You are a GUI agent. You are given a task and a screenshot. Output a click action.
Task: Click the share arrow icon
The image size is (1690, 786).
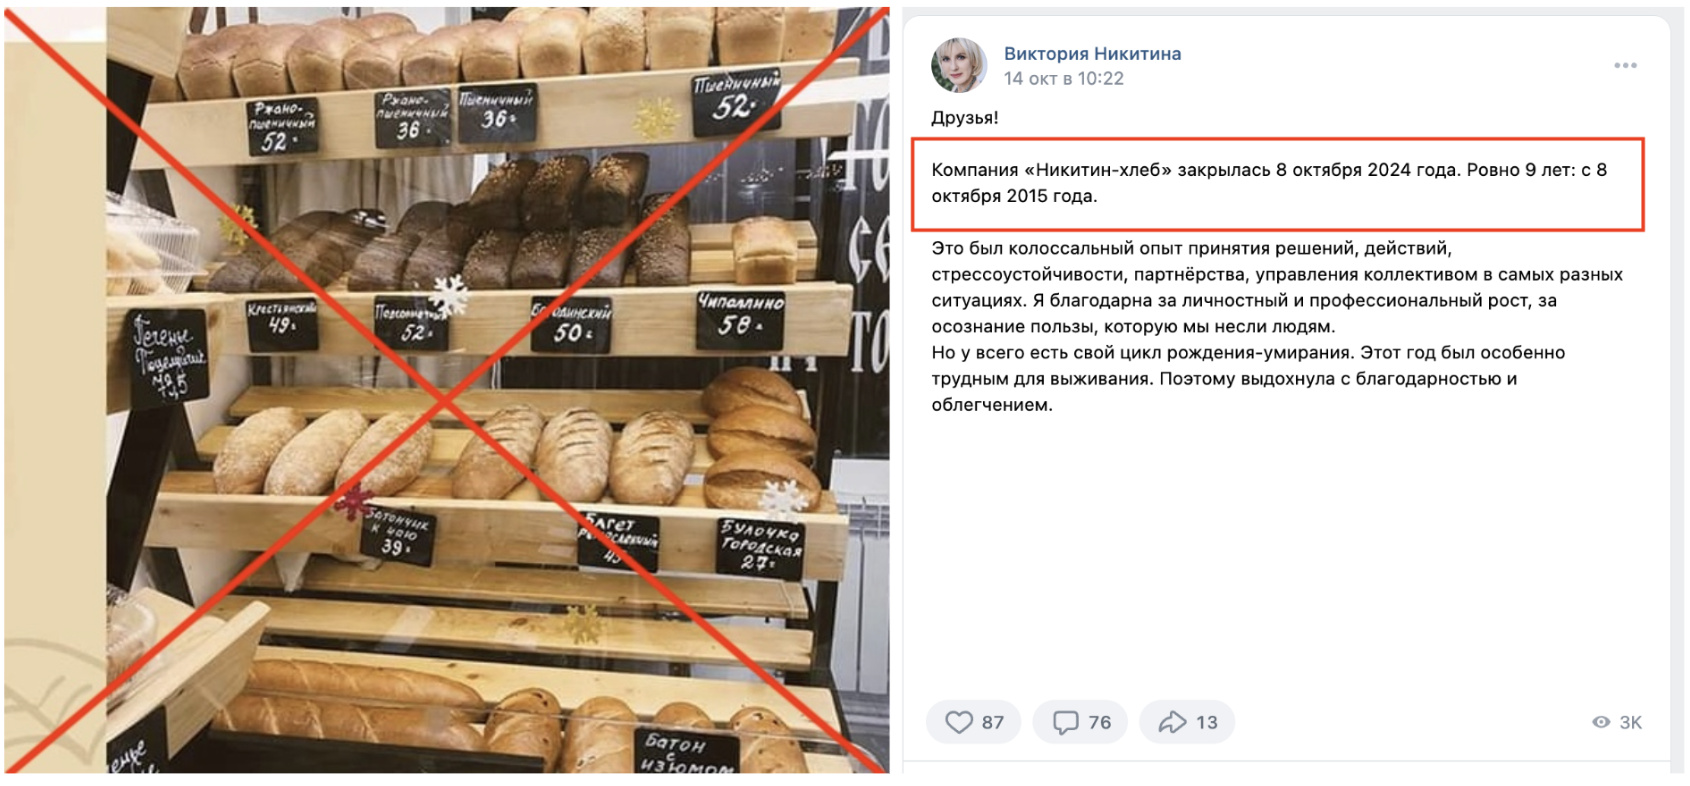coord(1172,722)
